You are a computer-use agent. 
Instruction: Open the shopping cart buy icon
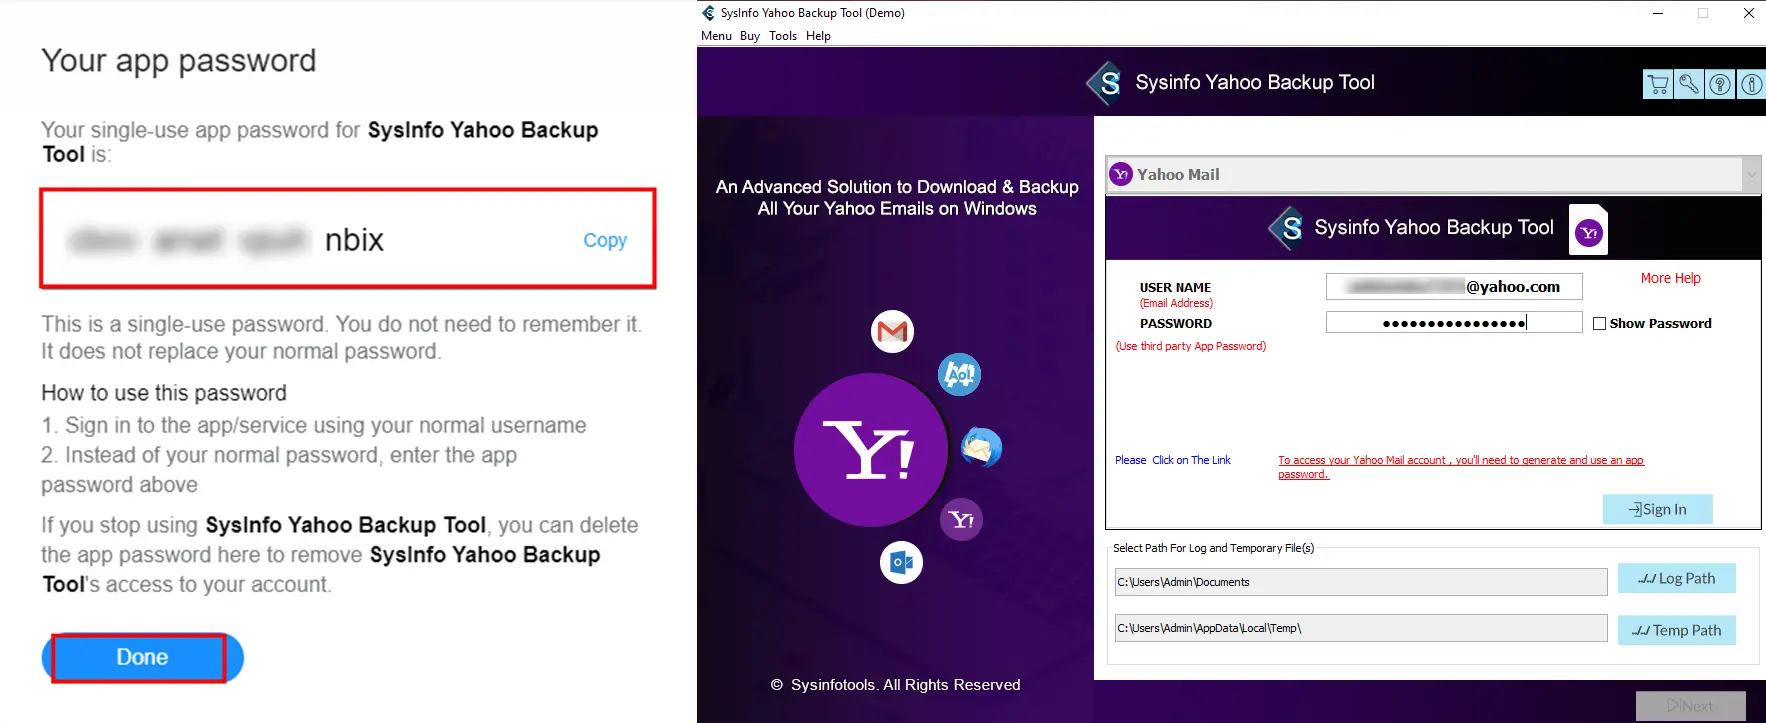pyautogui.click(x=1658, y=84)
